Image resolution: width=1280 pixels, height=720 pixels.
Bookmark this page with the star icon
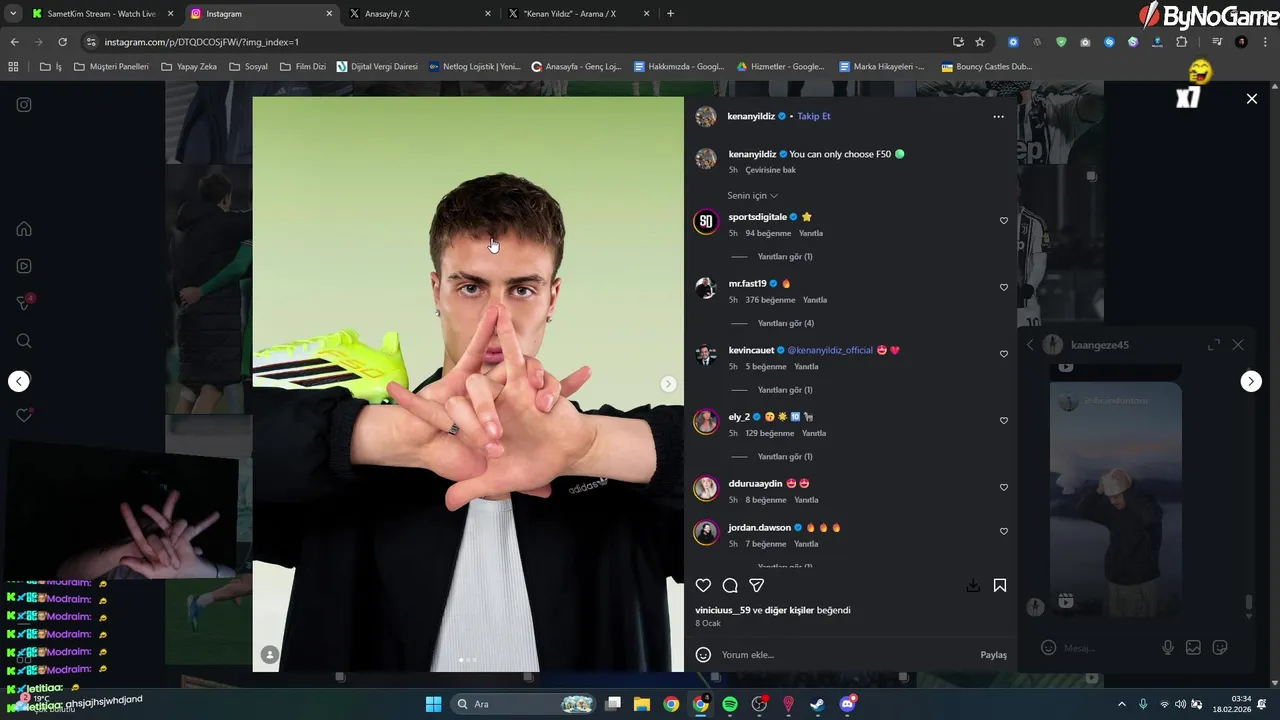pyautogui.click(x=980, y=42)
